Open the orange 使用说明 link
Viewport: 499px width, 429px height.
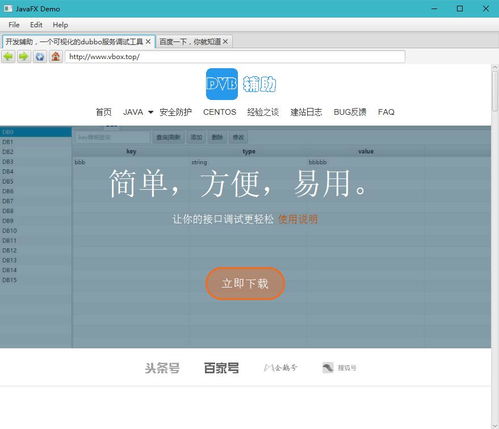(298, 219)
